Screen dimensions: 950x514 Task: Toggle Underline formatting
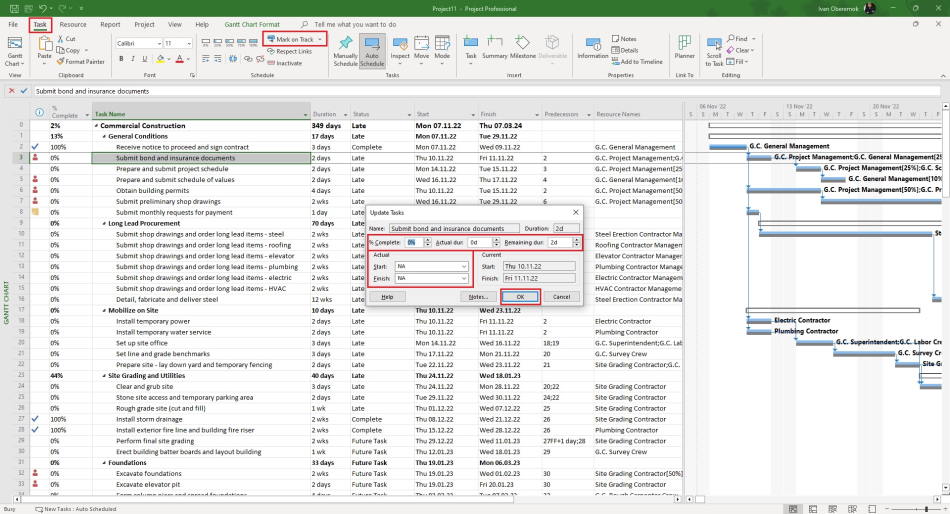click(144, 59)
